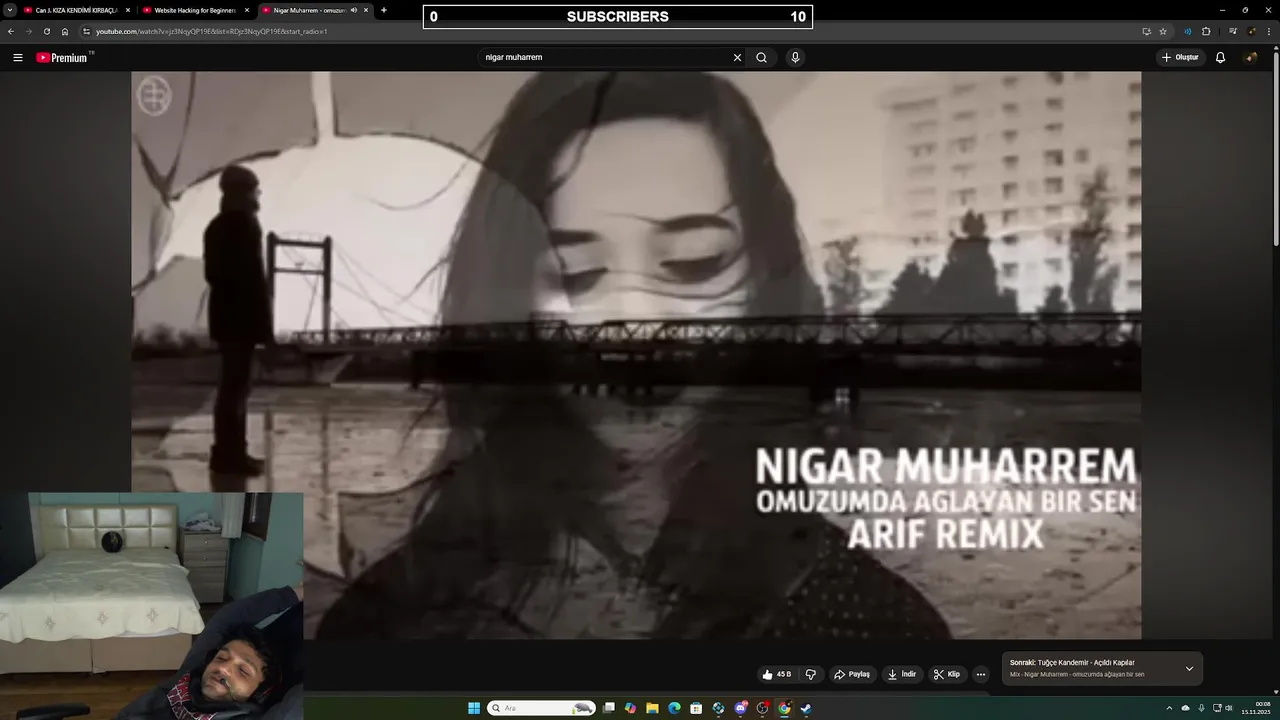Open Microsoft Store from taskbar
The image size is (1280, 720).
tap(696, 708)
